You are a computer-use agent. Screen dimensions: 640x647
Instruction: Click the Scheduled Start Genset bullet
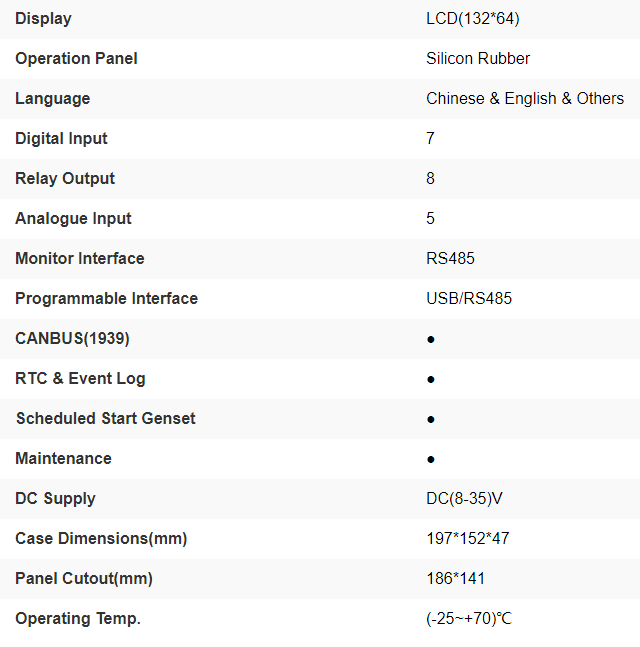[431, 419]
